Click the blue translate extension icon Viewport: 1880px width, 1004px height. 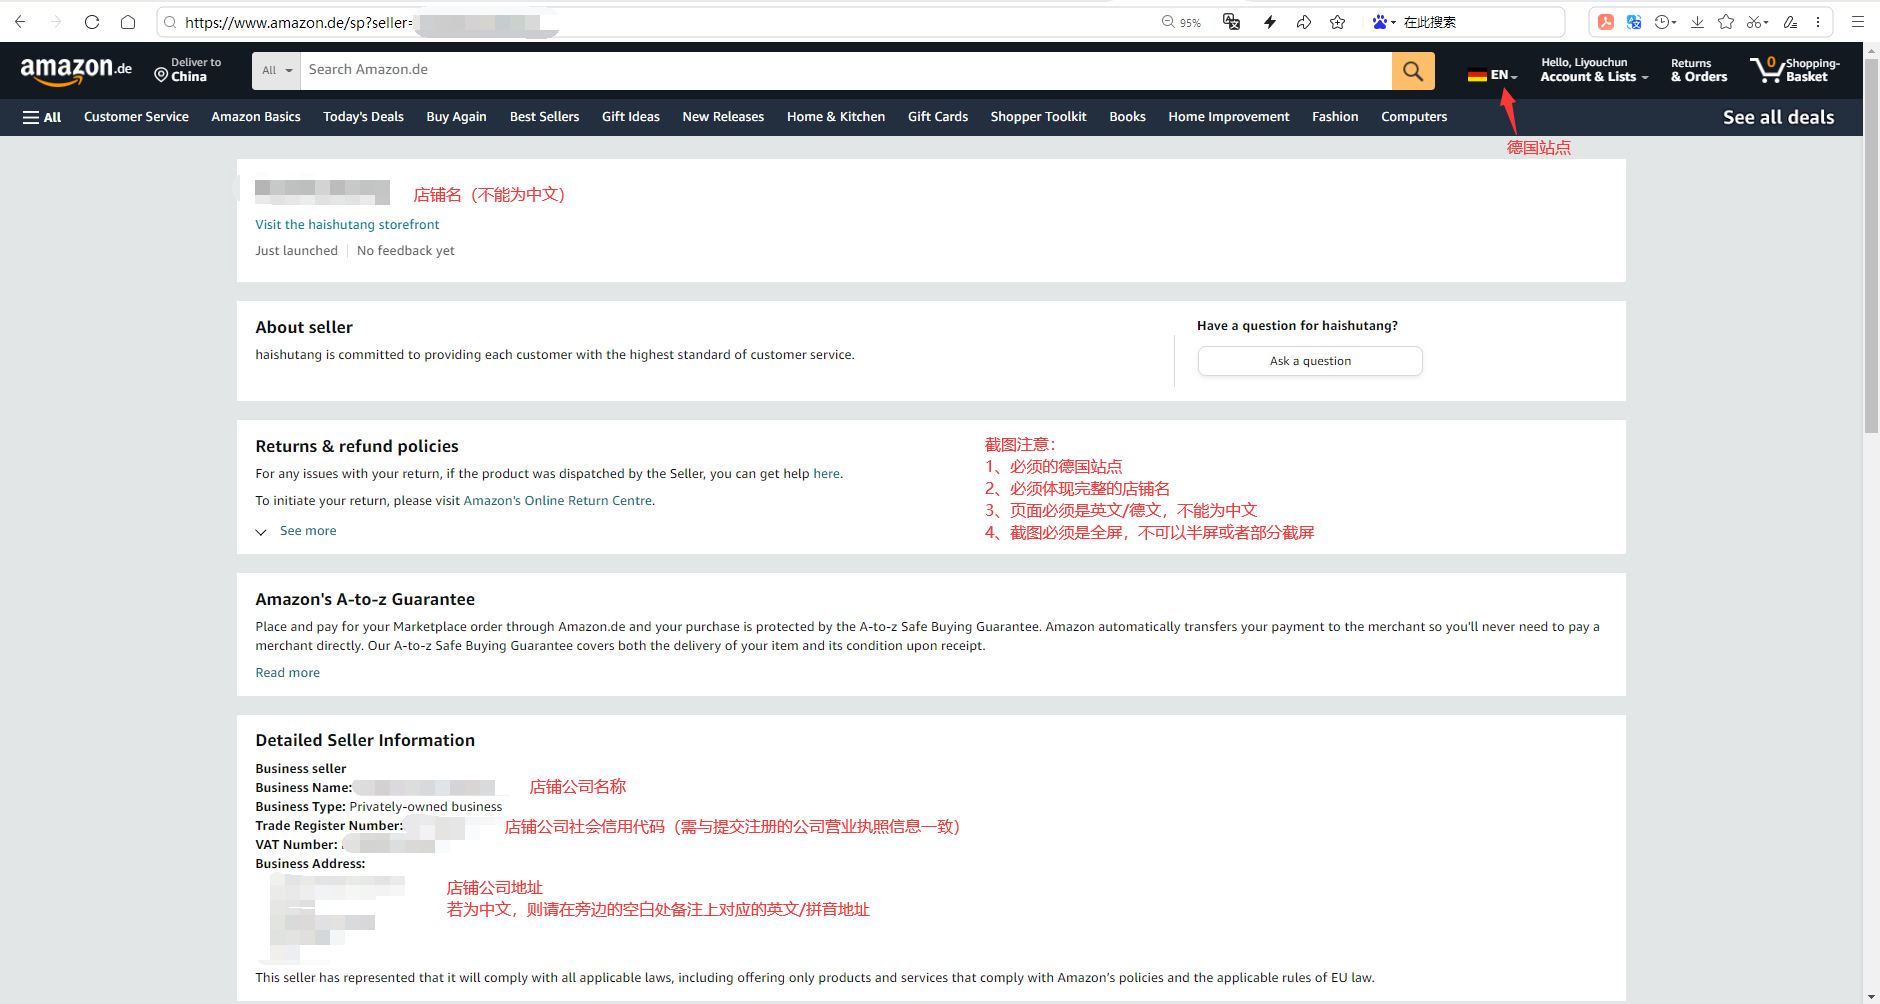[x=1634, y=22]
